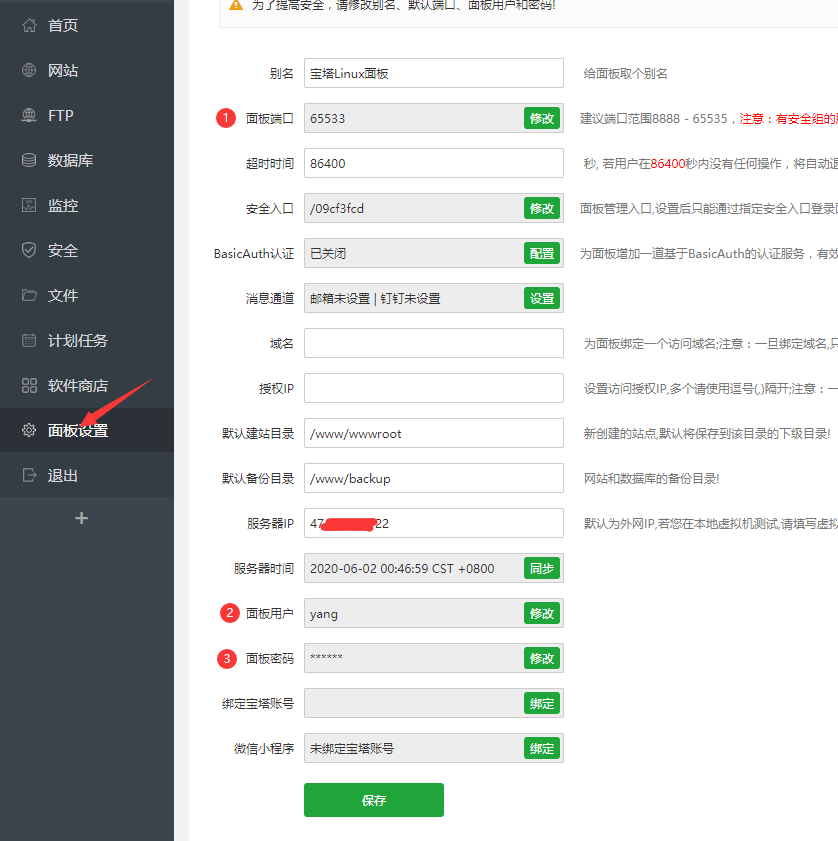
Task: Click 设置 to configure 消息通道
Action: 541,297
